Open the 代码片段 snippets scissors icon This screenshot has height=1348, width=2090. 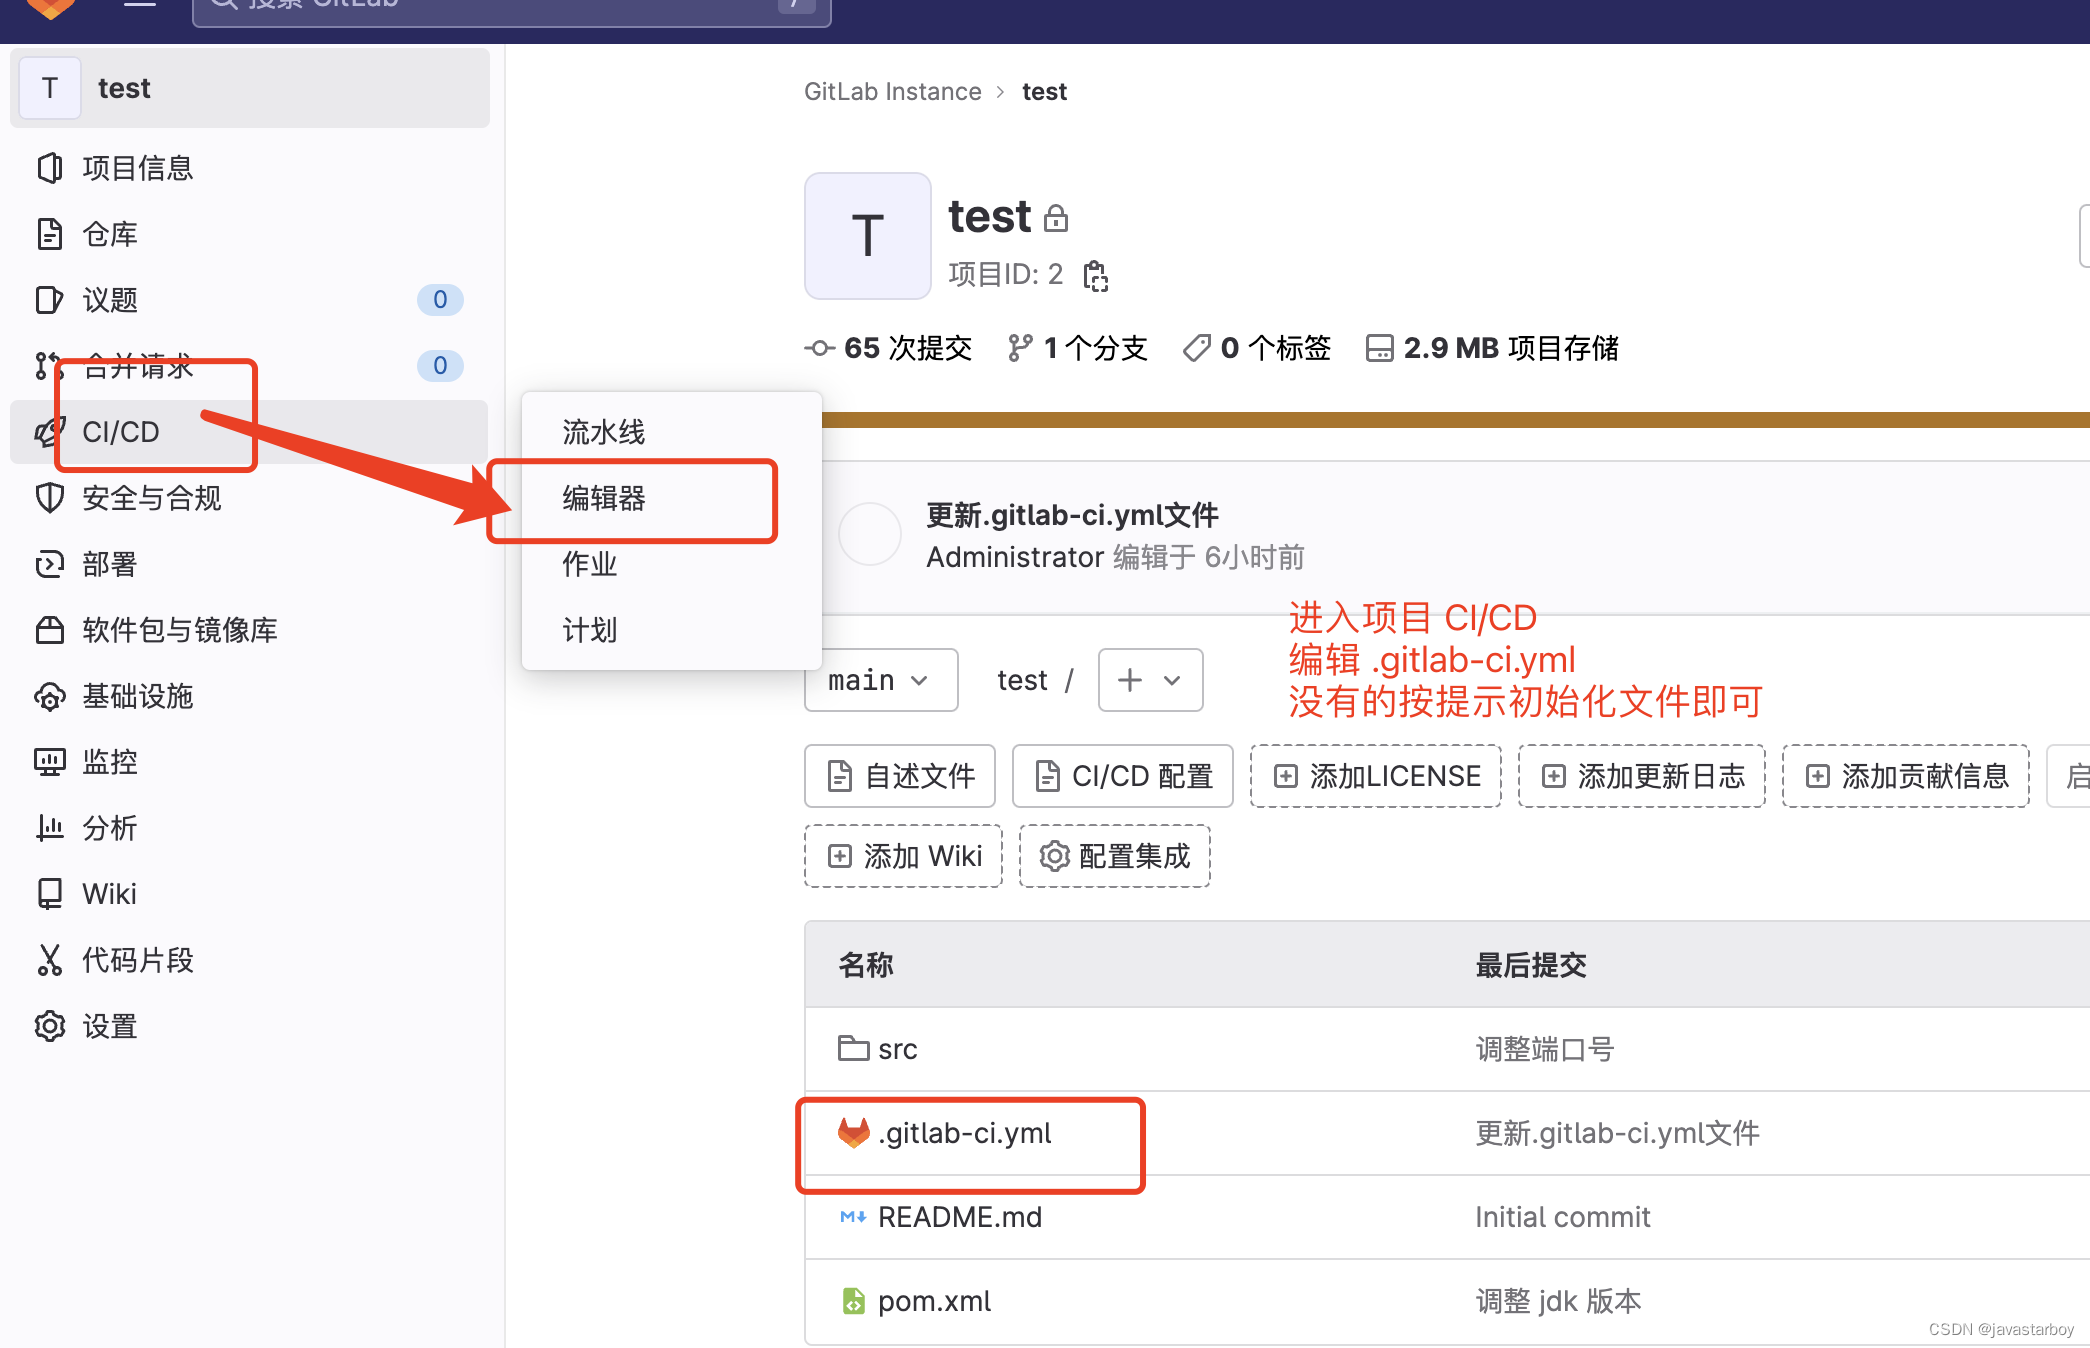49,960
